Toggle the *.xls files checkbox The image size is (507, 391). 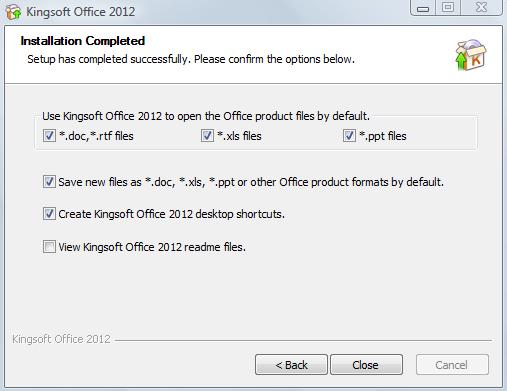coord(207,136)
